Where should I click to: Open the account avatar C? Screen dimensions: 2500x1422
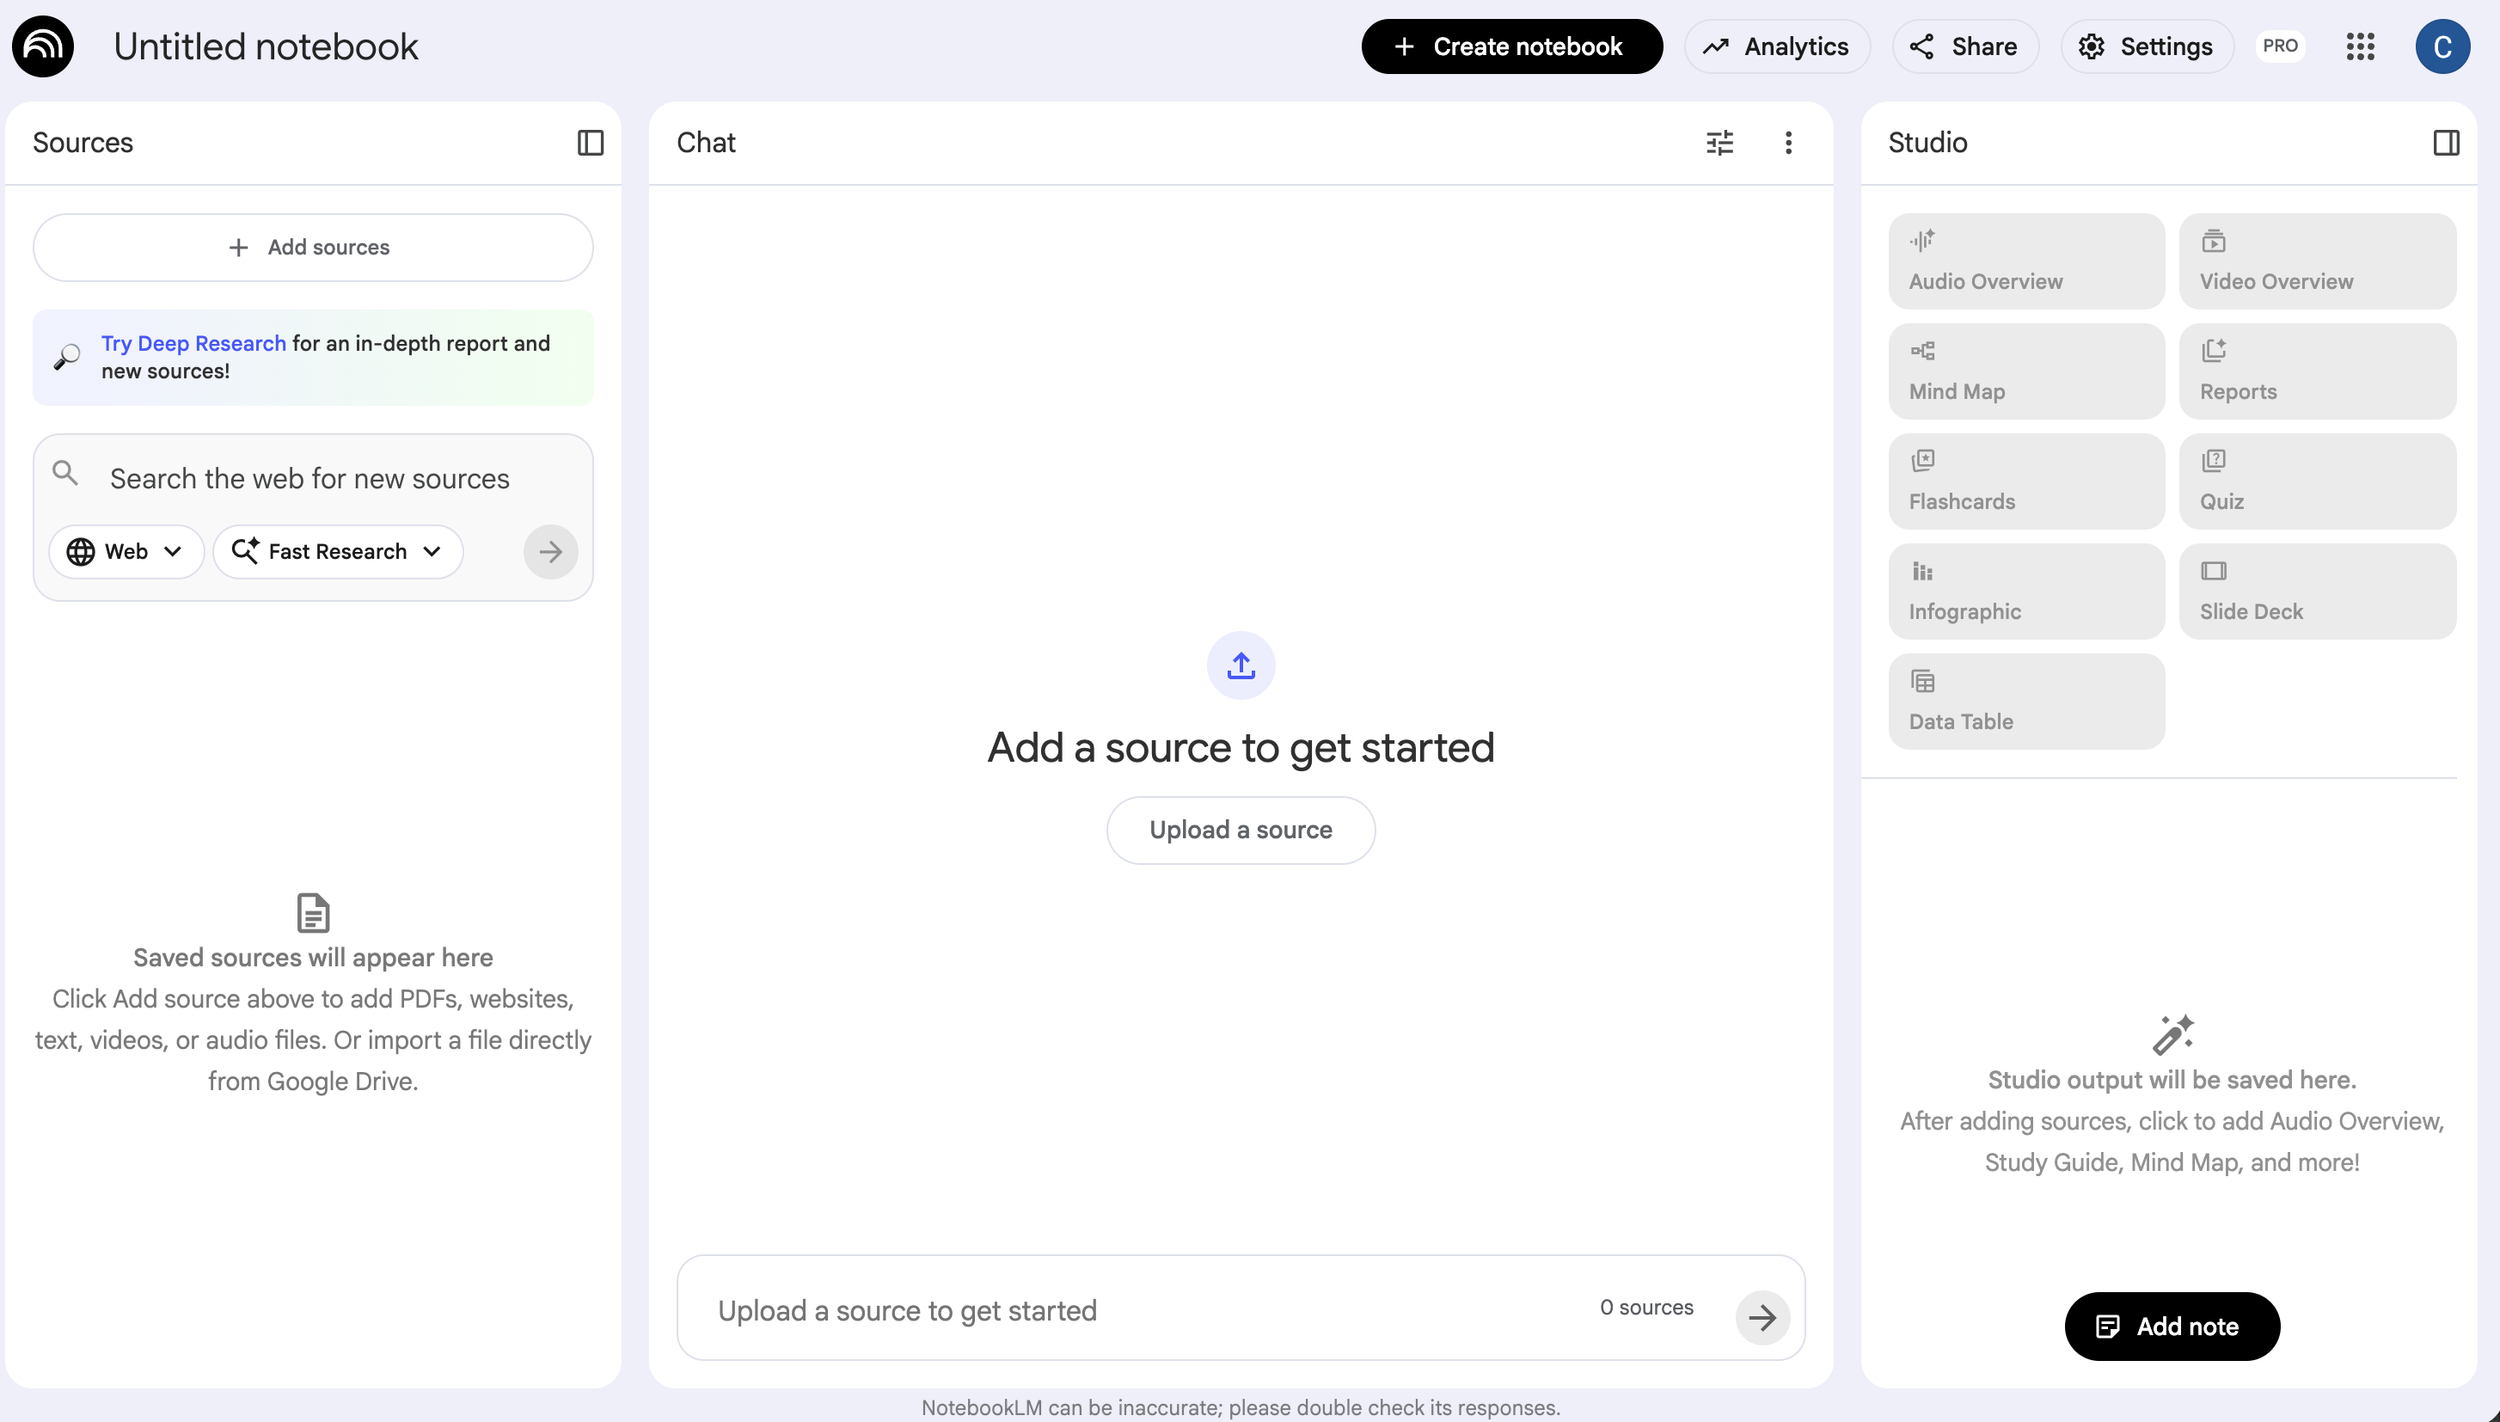2441,46
